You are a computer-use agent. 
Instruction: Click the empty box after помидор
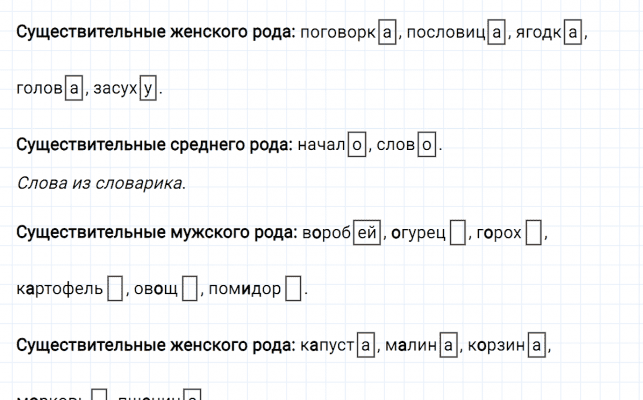click(293, 291)
